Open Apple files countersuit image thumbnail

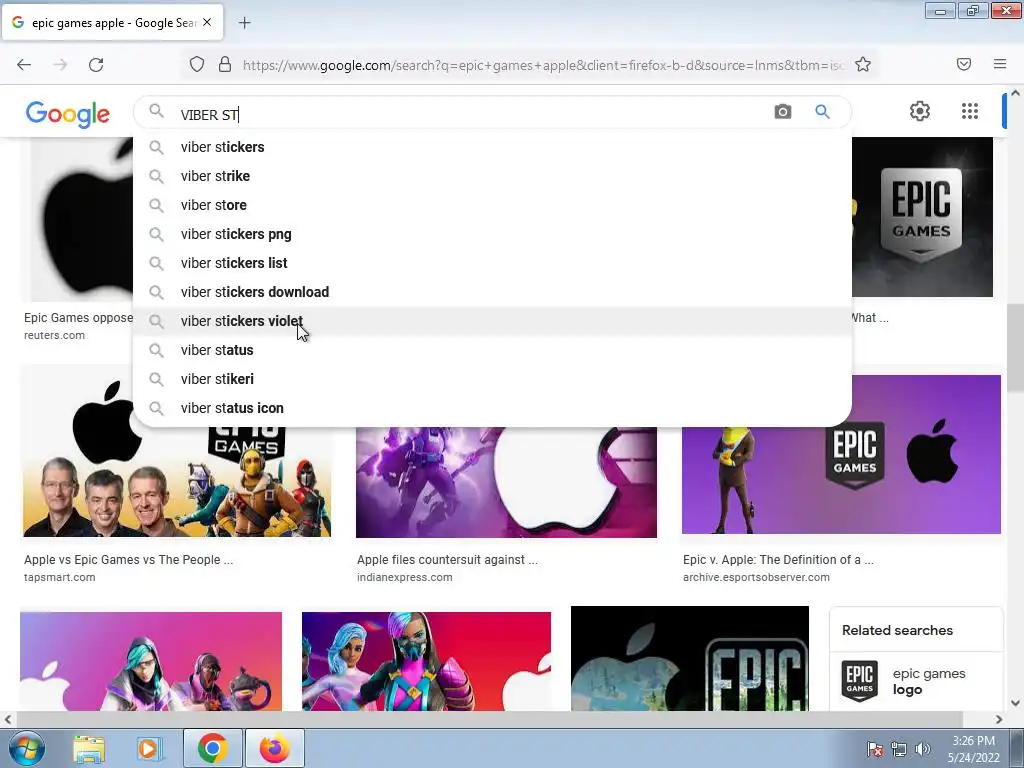[506, 482]
